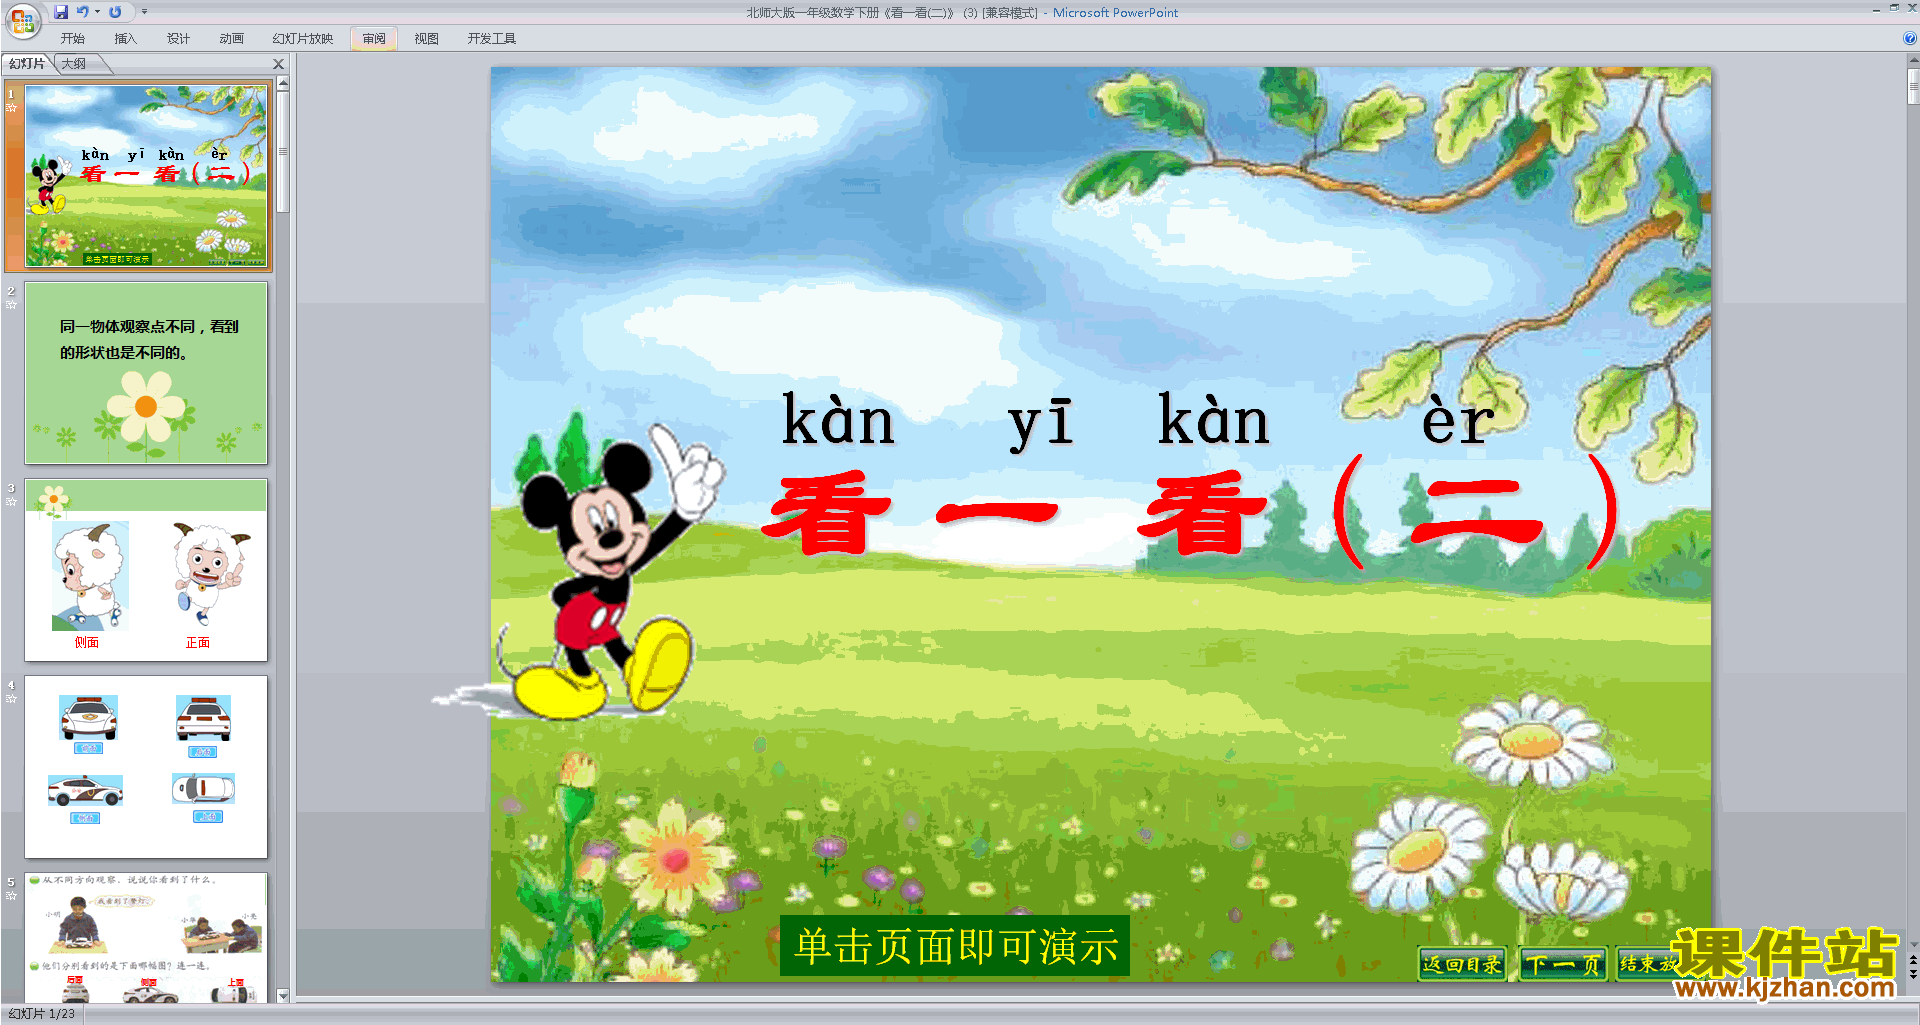This screenshot has height=1025, width=1920.
Task: Restore down the PowerPoint window
Action: pyautogui.click(x=1894, y=8)
